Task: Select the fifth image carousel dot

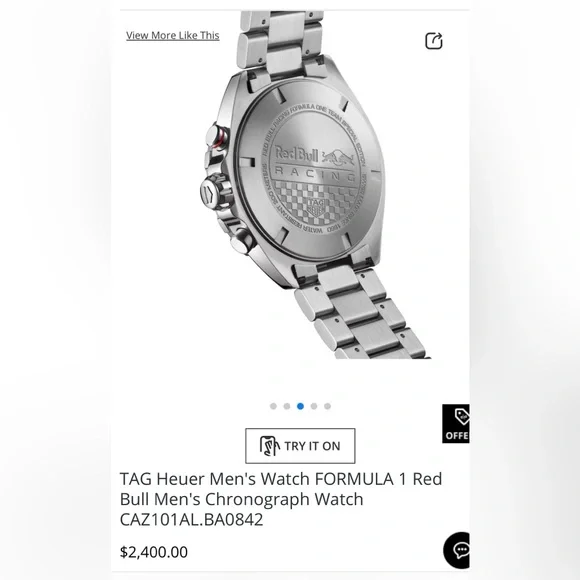Action: coord(327,406)
